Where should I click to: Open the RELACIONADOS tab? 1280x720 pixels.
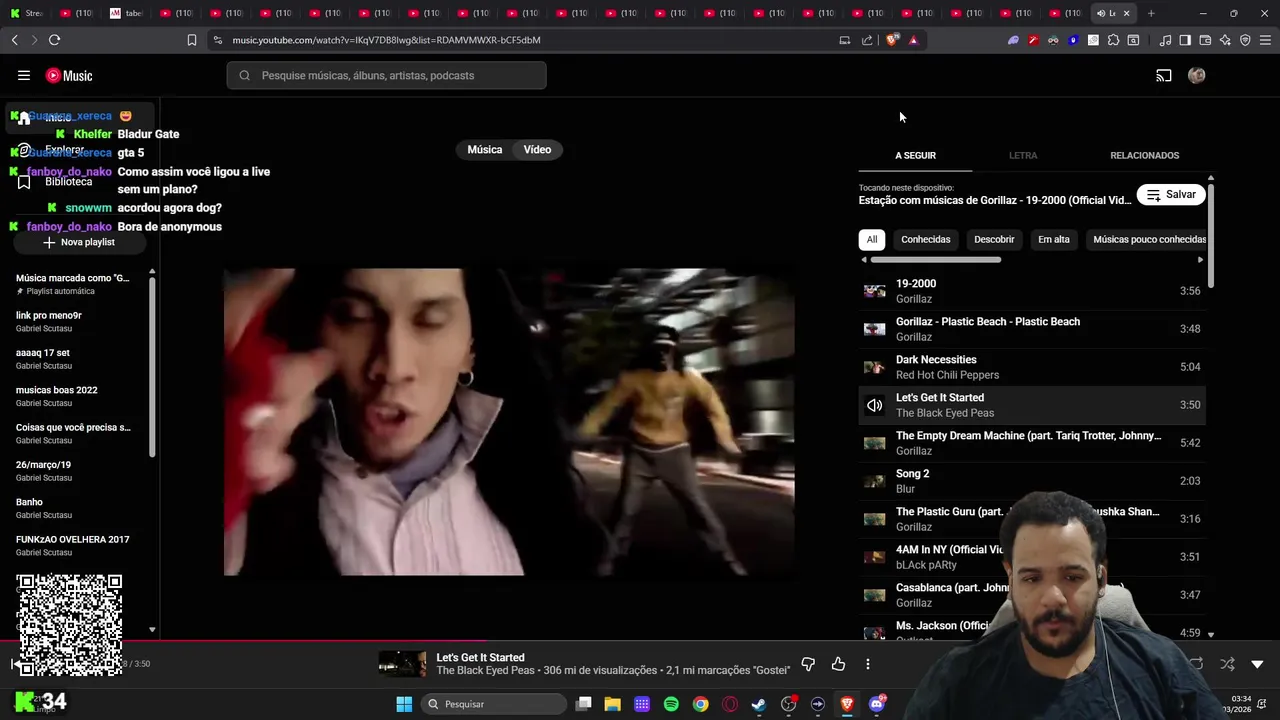pos(1144,155)
